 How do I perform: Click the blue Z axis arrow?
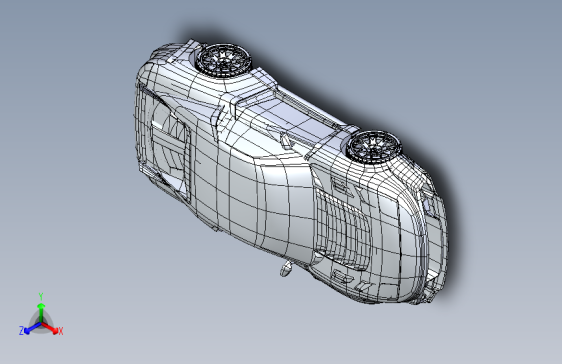point(33,327)
